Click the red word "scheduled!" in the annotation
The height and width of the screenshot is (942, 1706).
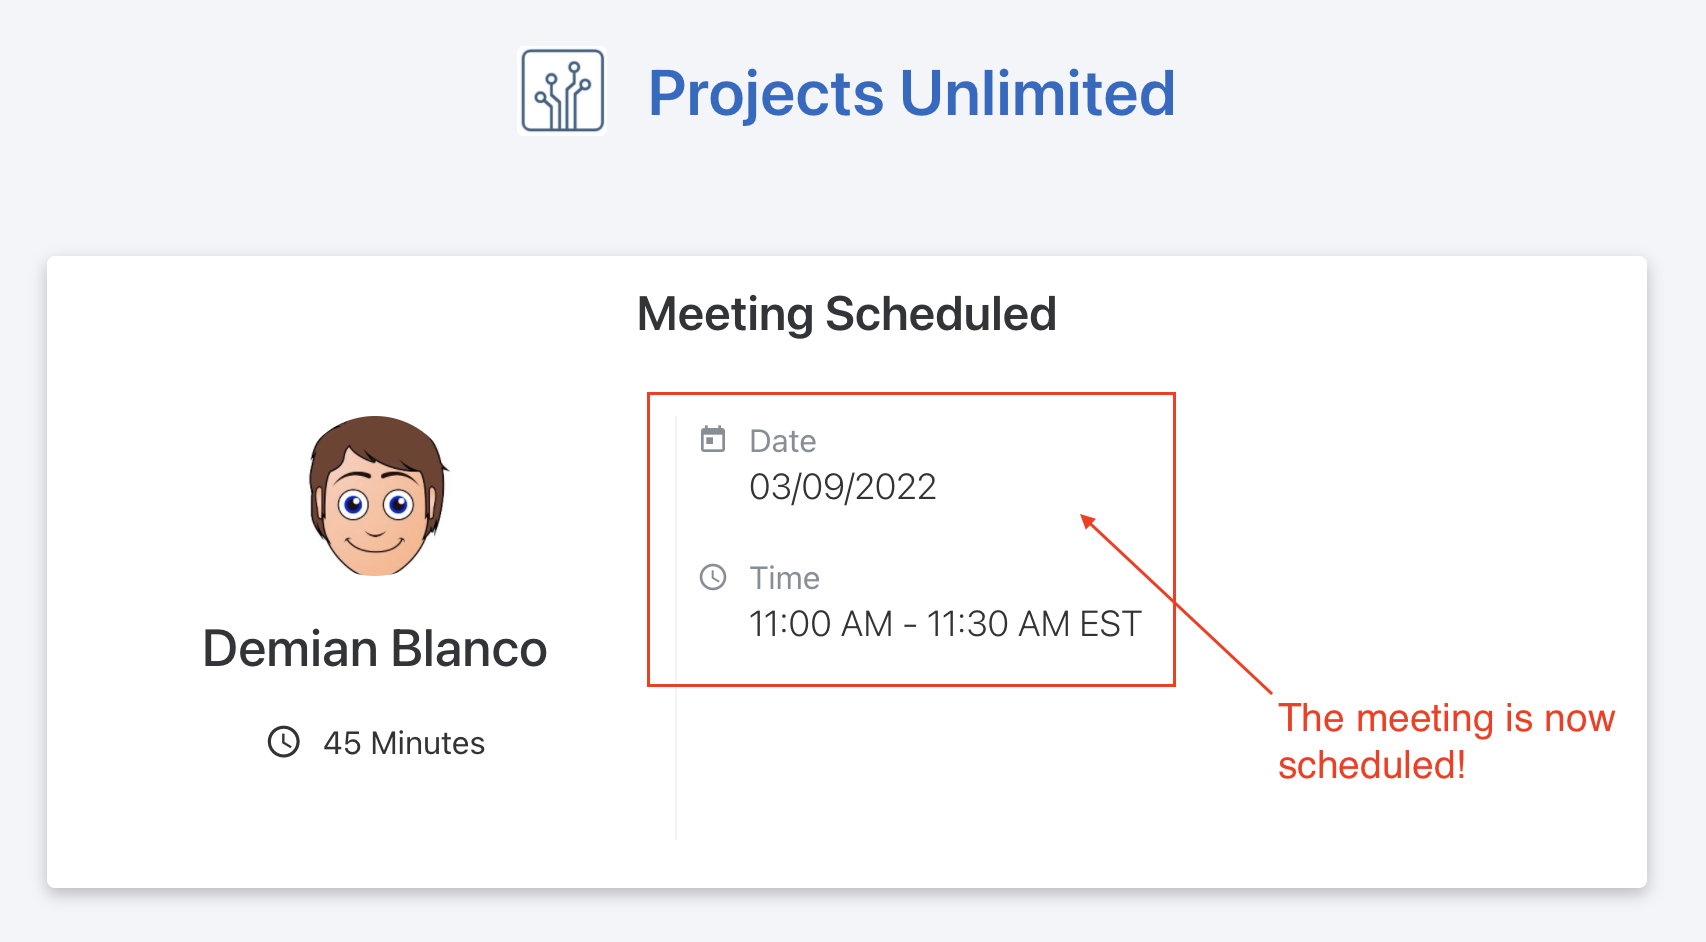pos(1372,765)
